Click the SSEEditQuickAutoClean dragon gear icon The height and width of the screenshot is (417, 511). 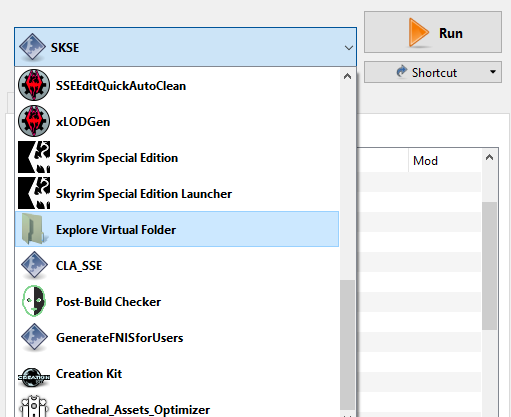click(x=34, y=85)
